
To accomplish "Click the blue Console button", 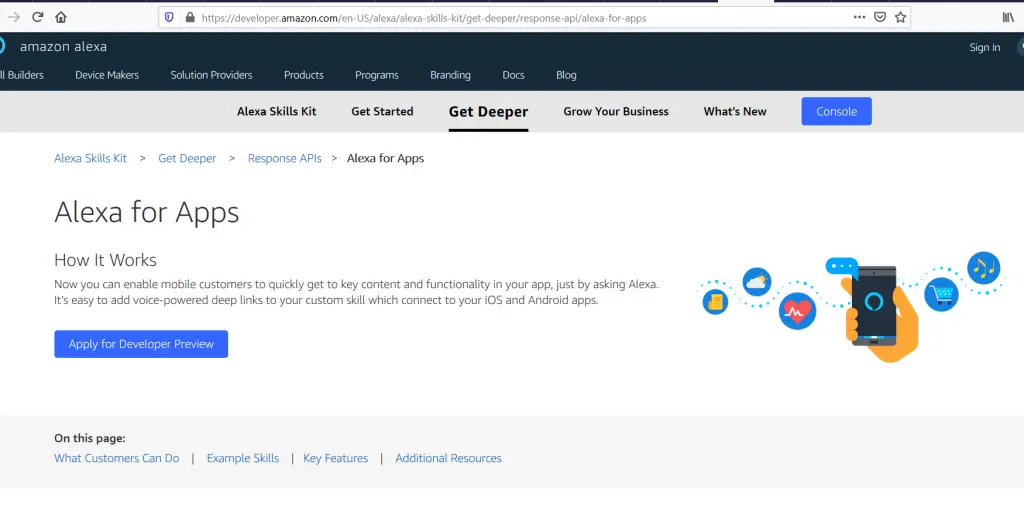I will click(837, 112).
